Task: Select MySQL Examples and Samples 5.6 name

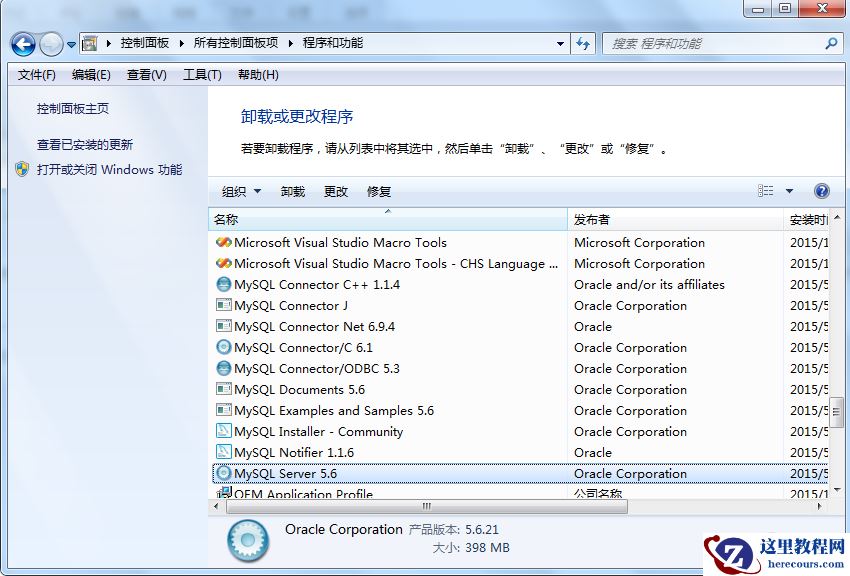Action: click(x=334, y=411)
